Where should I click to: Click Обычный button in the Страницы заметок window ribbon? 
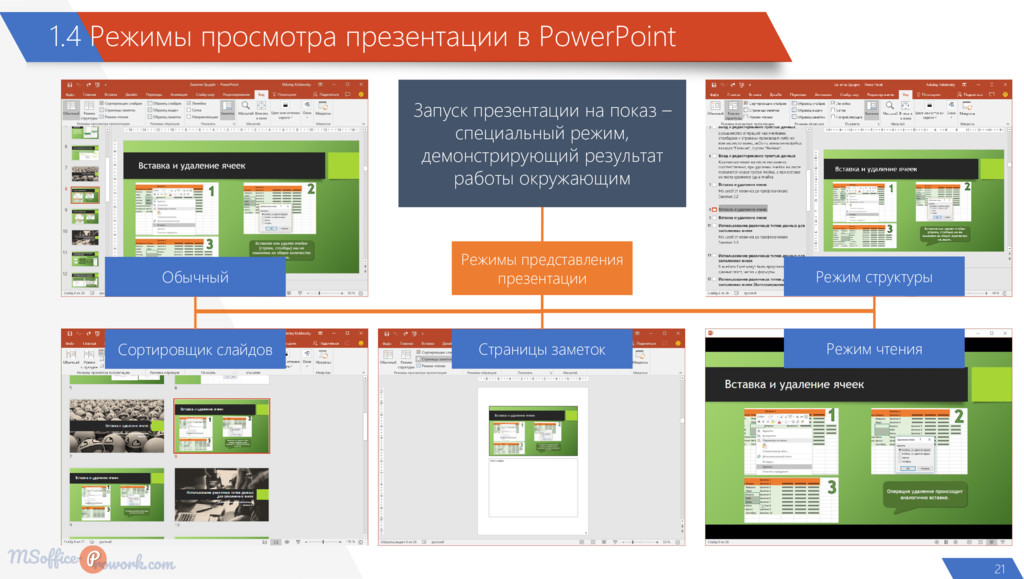coord(388,357)
